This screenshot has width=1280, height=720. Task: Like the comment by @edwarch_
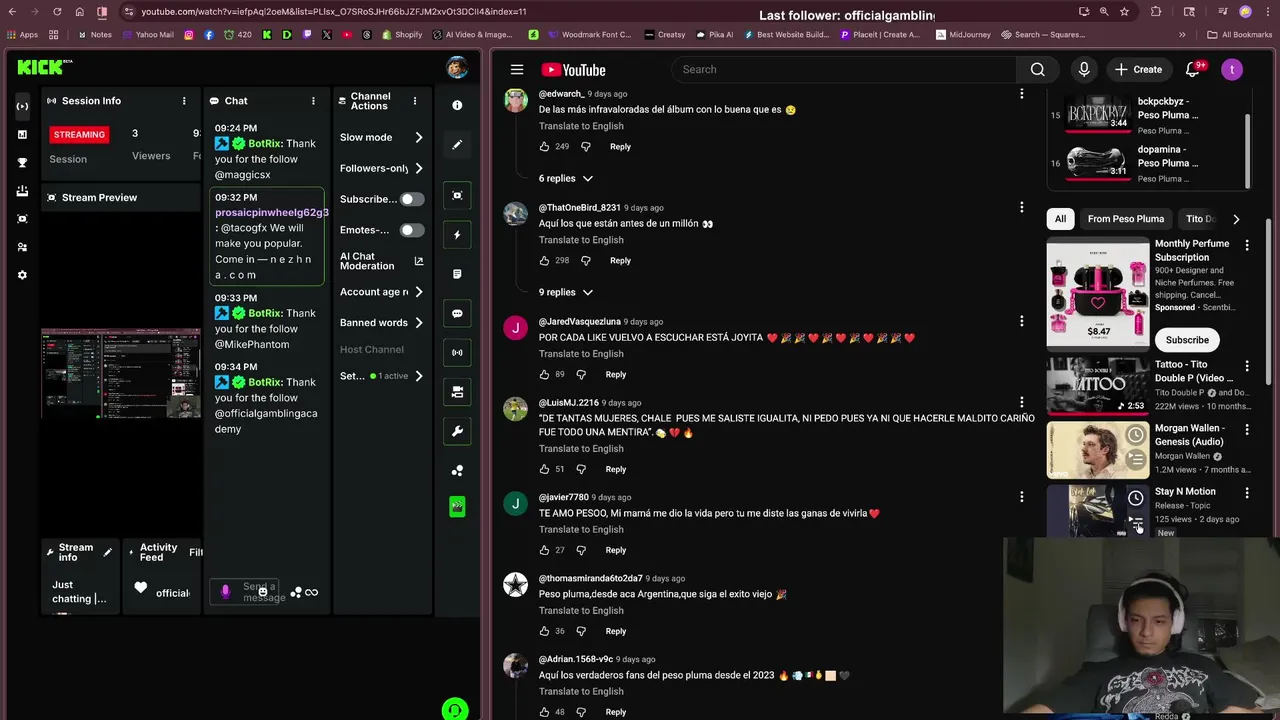tap(544, 146)
